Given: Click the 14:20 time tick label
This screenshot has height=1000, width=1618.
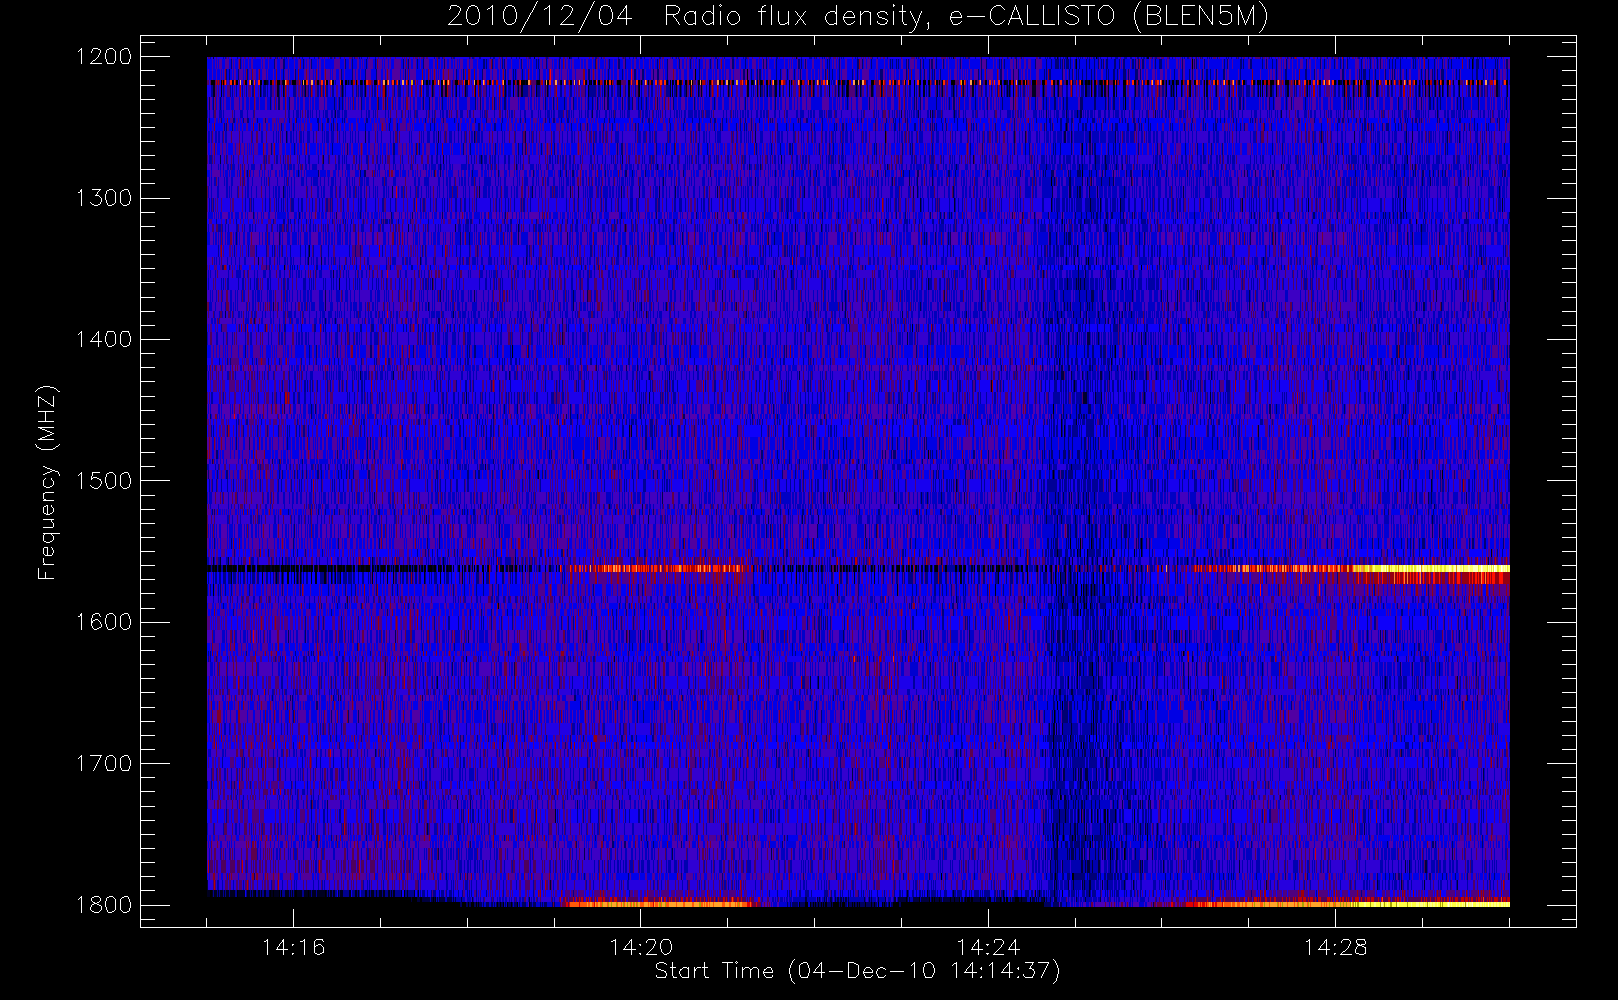Looking at the screenshot, I should pos(640,947).
